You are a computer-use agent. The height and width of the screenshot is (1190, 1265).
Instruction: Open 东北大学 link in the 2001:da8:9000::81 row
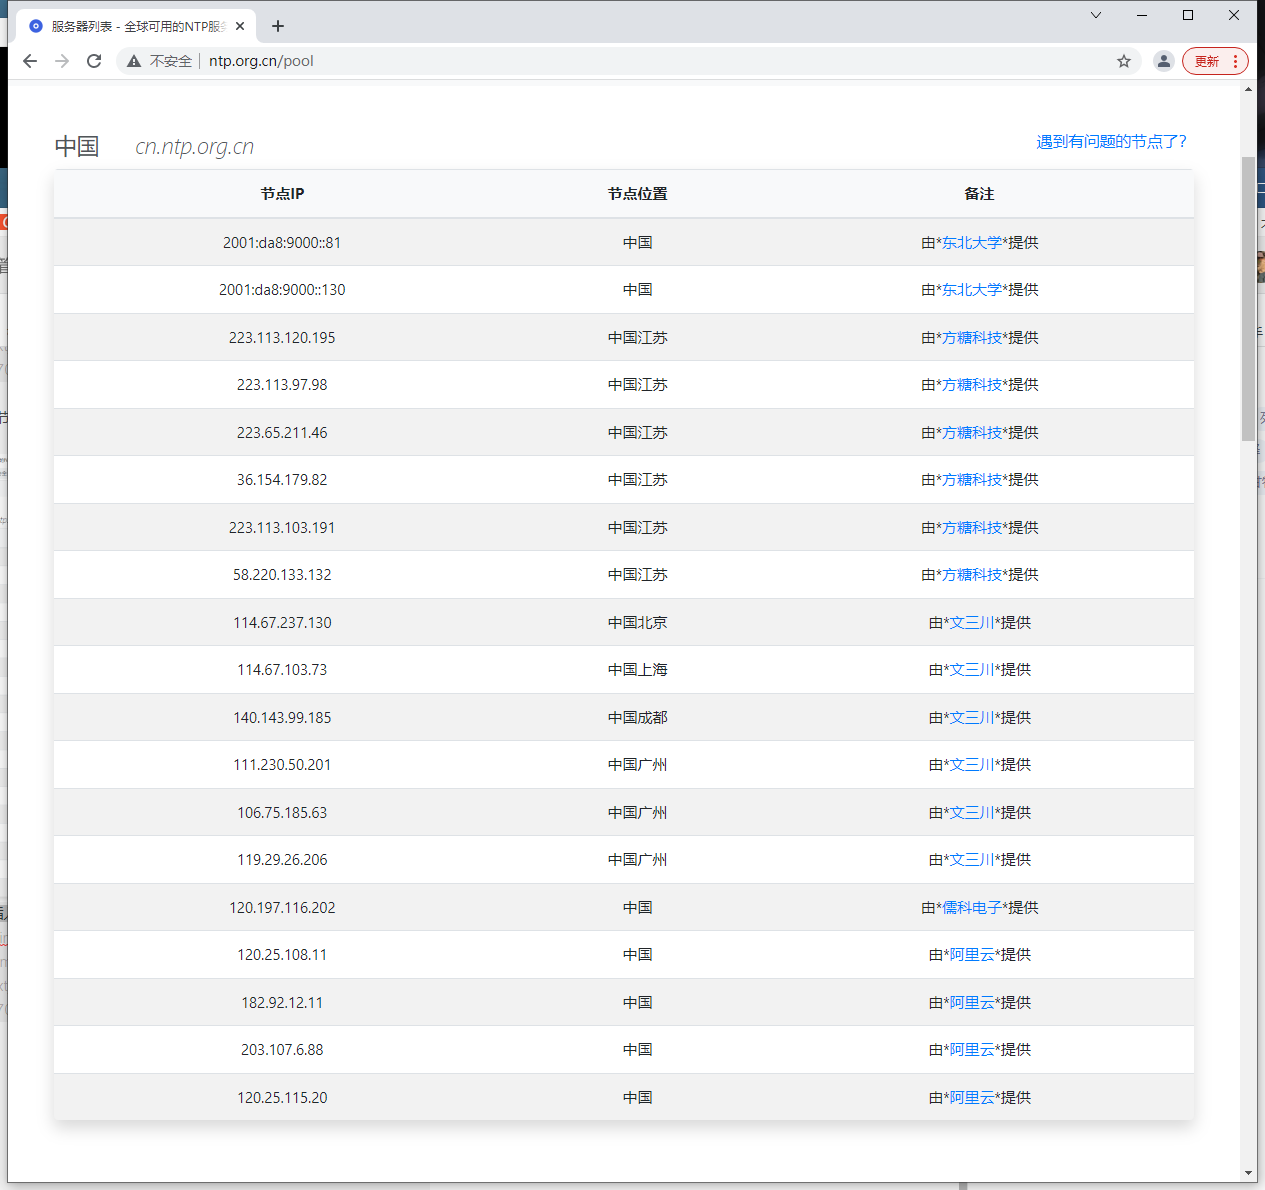click(x=971, y=243)
